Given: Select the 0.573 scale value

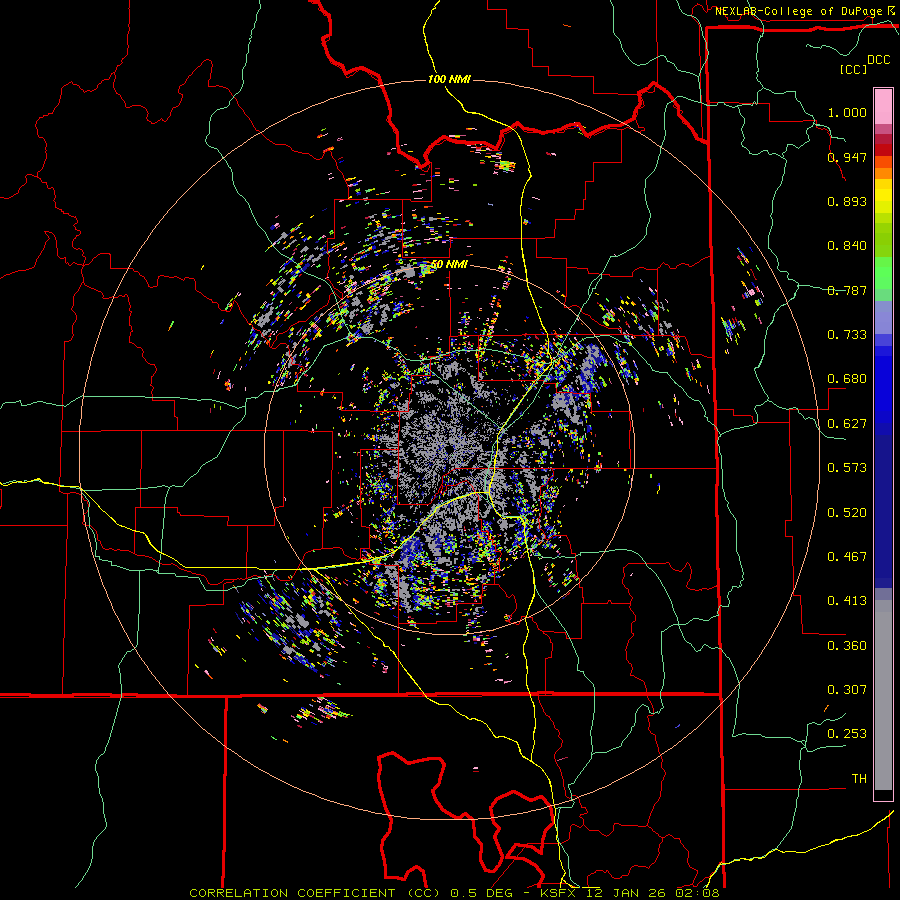Looking at the screenshot, I should click(x=847, y=468).
